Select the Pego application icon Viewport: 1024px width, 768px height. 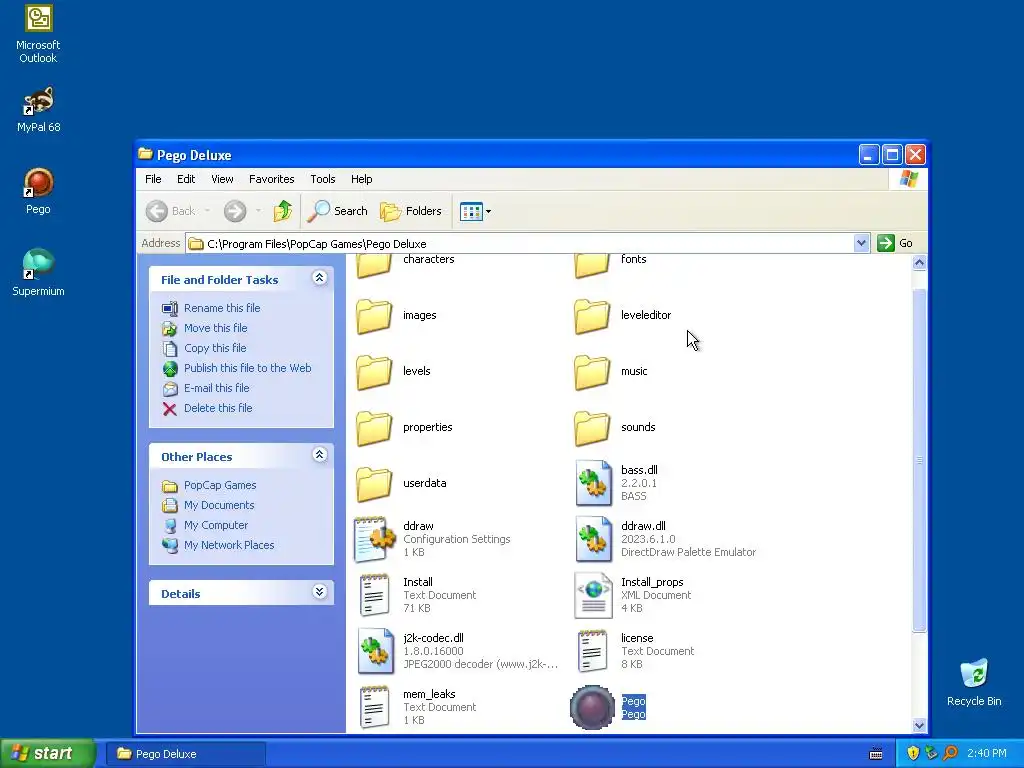(x=592, y=707)
